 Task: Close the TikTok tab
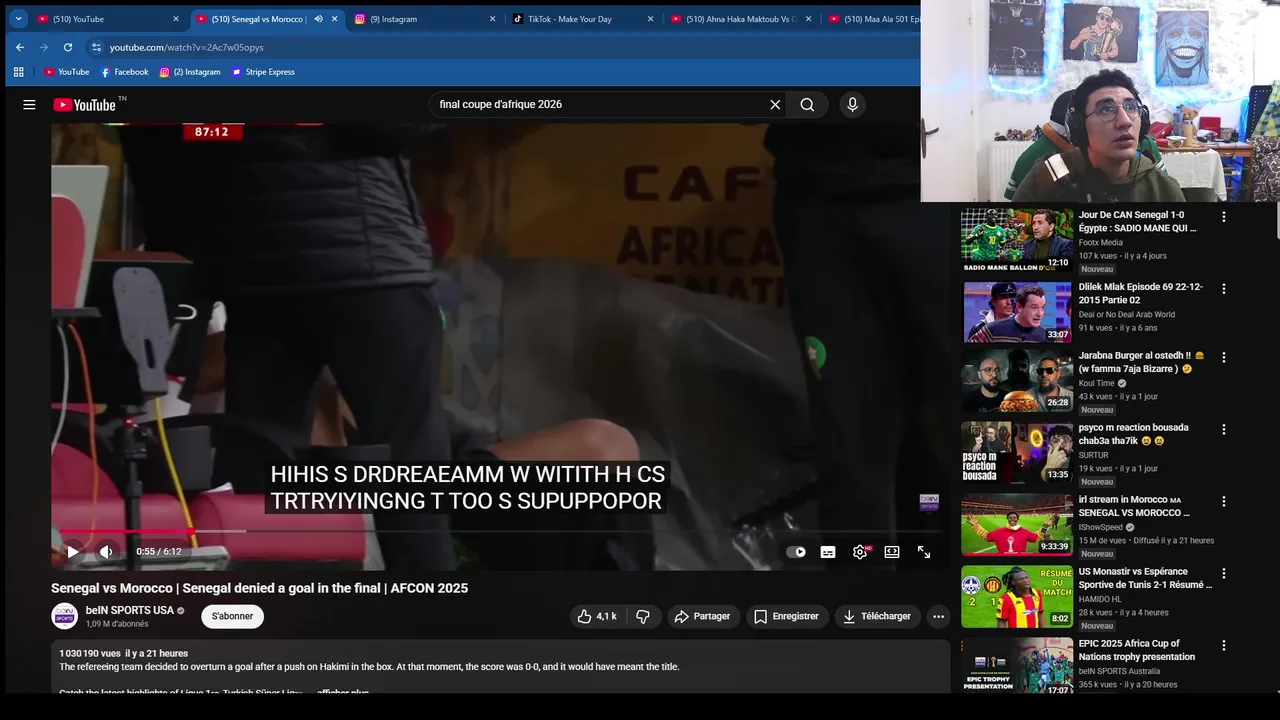click(650, 19)
